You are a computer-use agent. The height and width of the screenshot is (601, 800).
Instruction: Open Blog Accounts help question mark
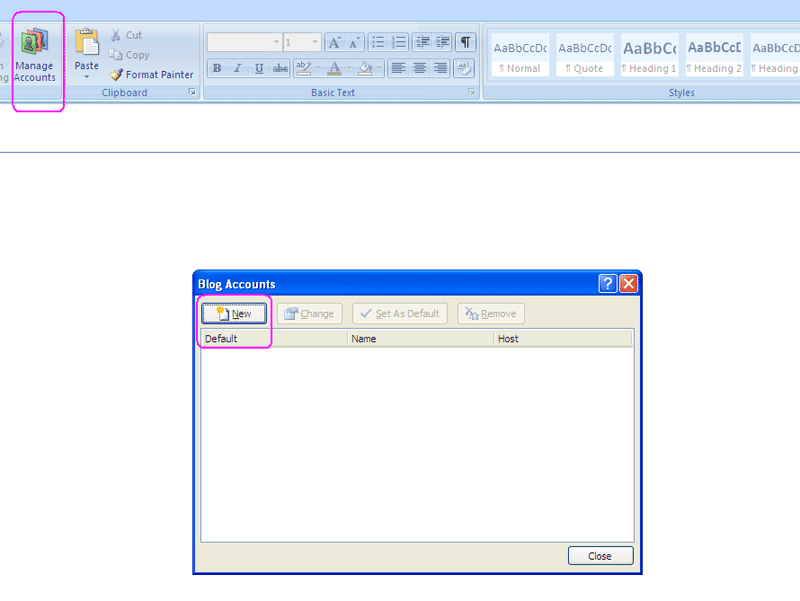(x=608, y=283)
